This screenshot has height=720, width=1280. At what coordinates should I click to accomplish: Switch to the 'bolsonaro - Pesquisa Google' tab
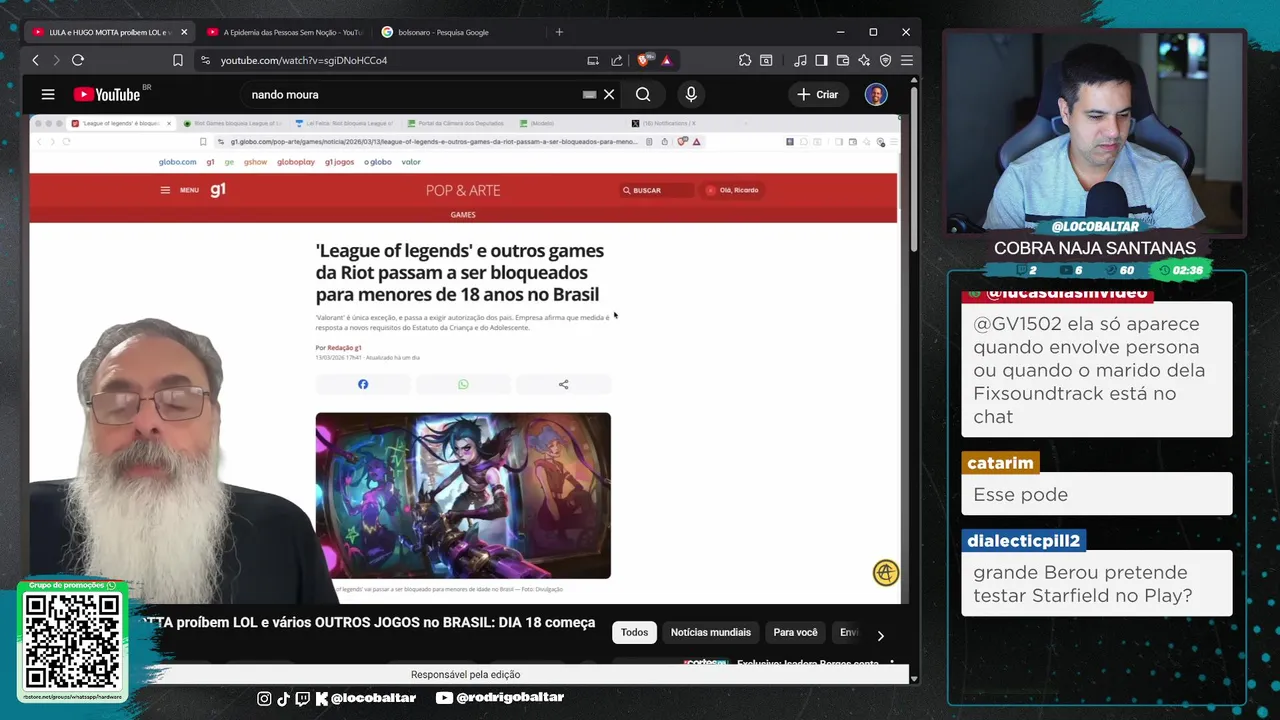[x=457, y=32]
